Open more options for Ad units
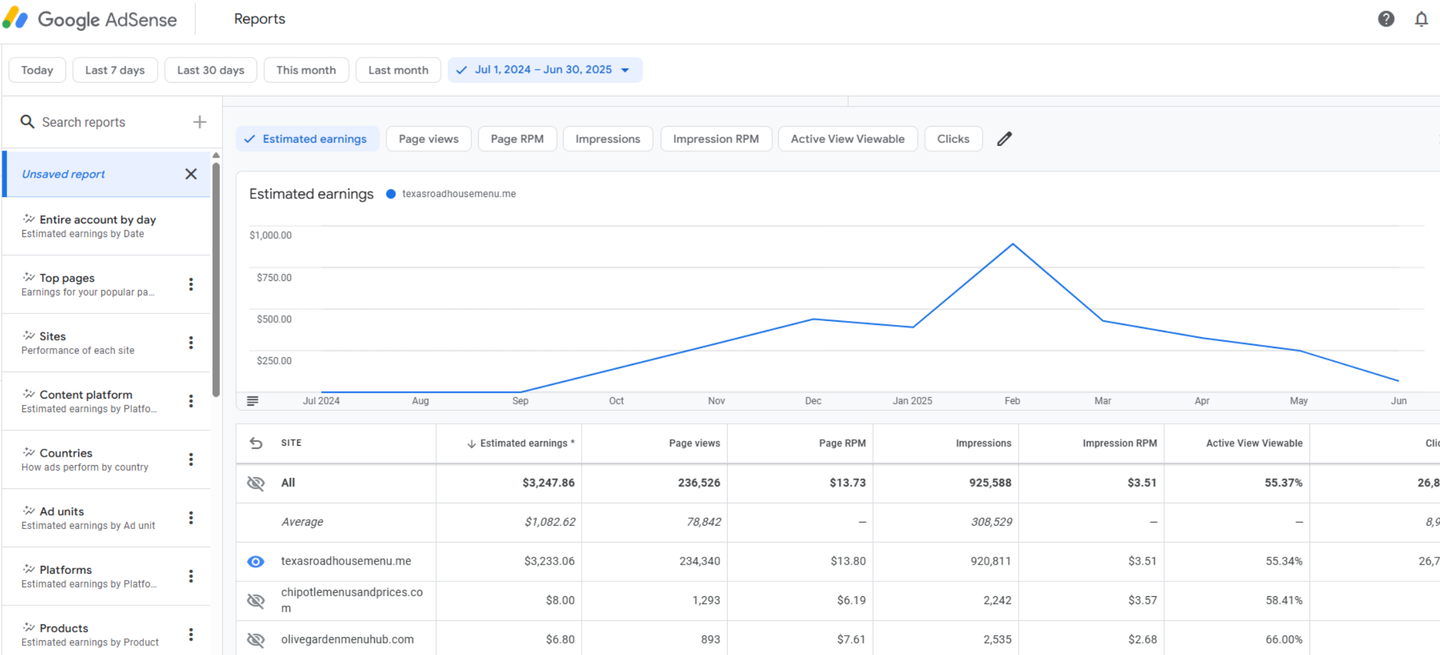The image size is (1440, 655). (x=191, y=518)
